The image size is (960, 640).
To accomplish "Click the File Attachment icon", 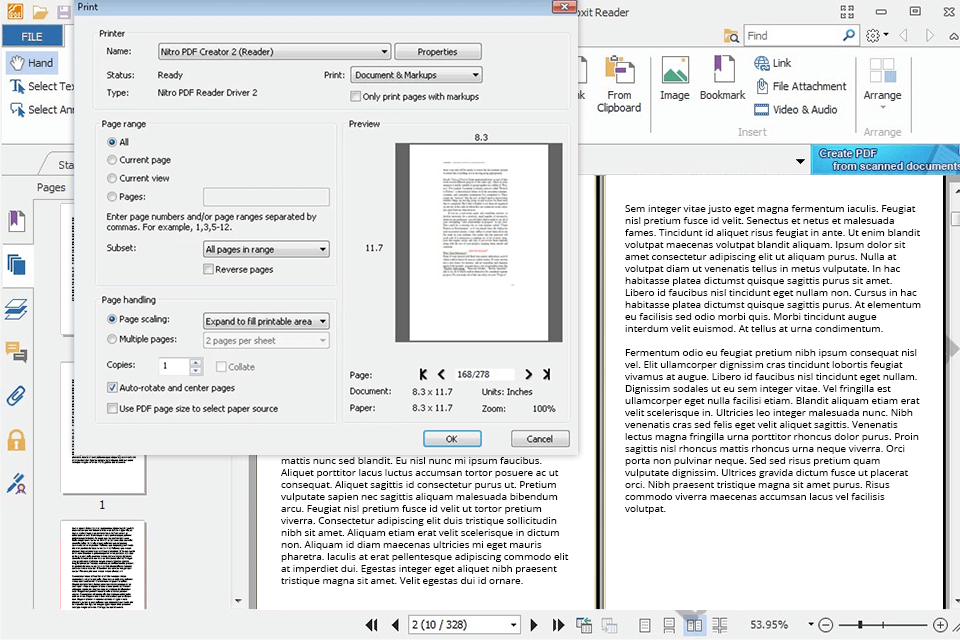I will 762,86.
